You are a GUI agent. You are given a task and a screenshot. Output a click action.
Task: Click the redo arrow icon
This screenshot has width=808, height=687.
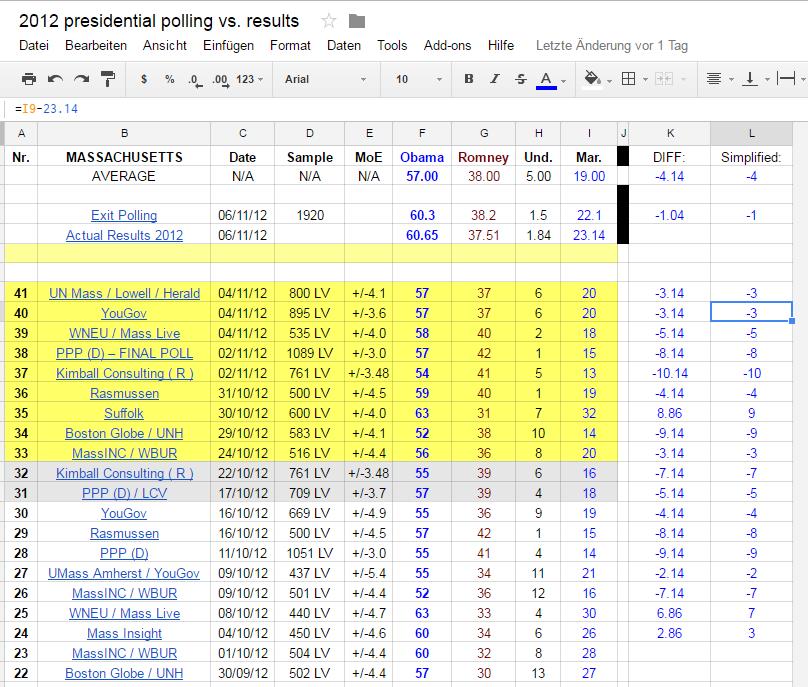coord(81,79)
